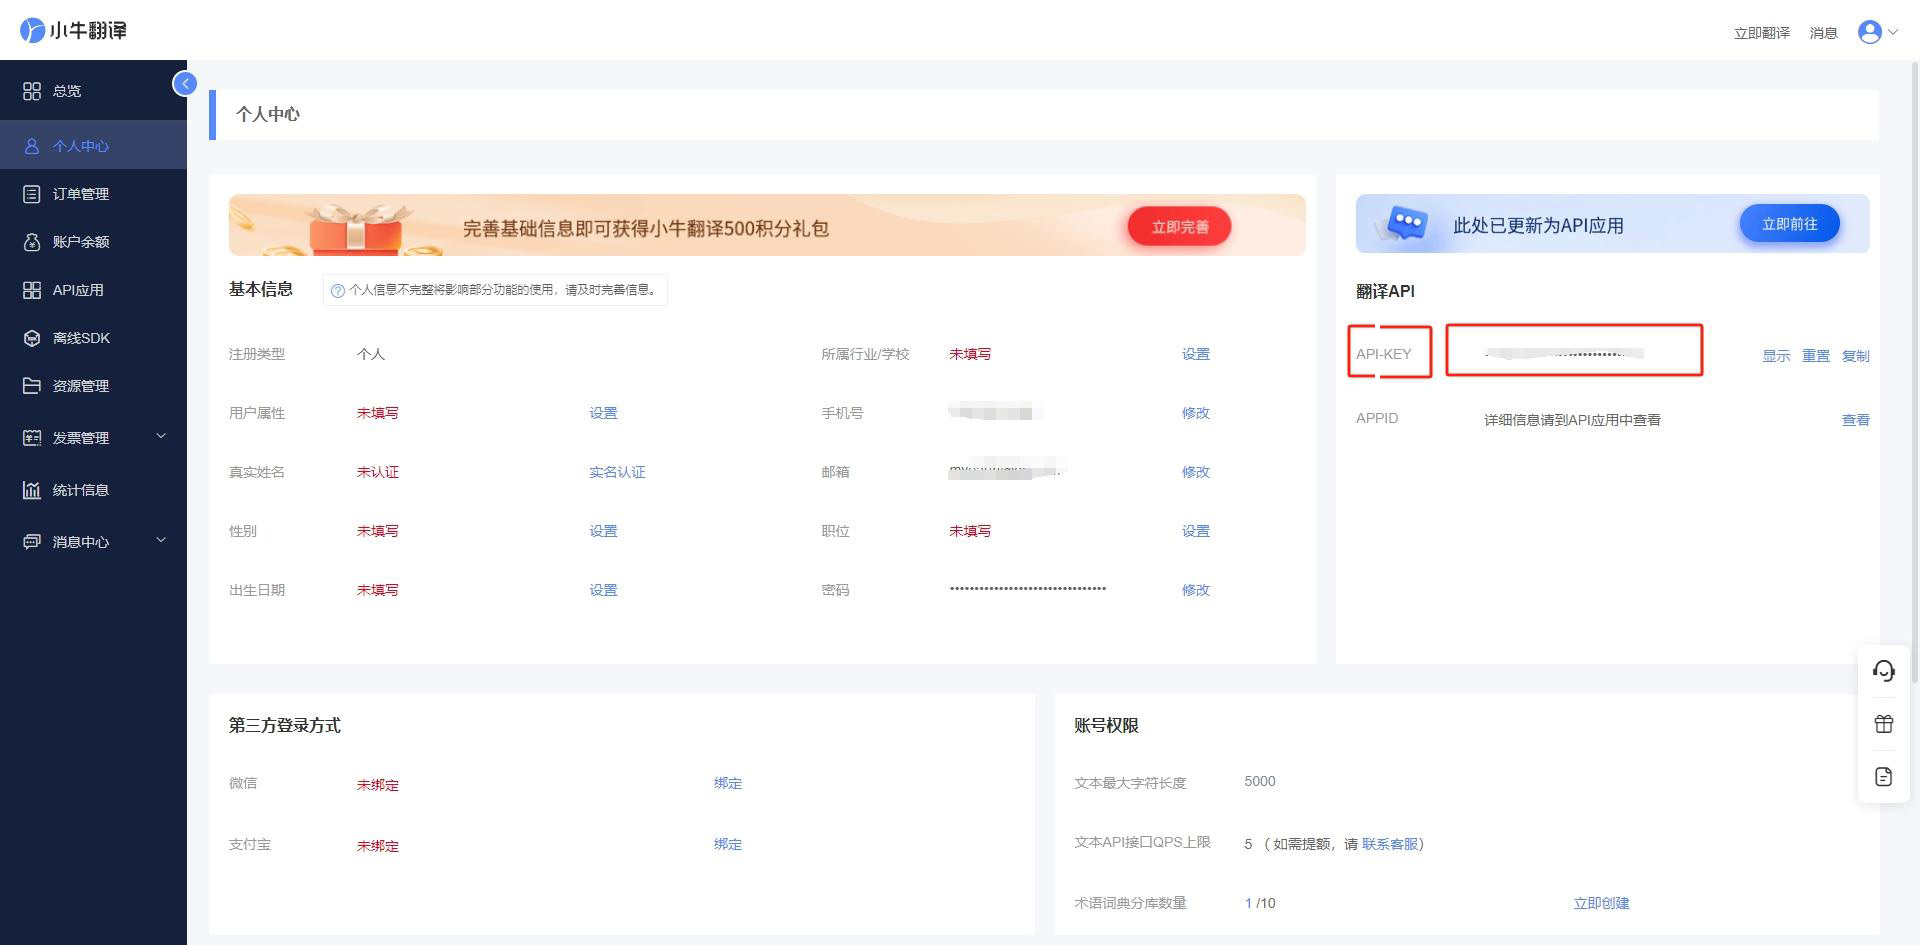Click the 统计信息 chart icon
The height and width of the screenshot is (945, 1920).
[x=32, y=490]
